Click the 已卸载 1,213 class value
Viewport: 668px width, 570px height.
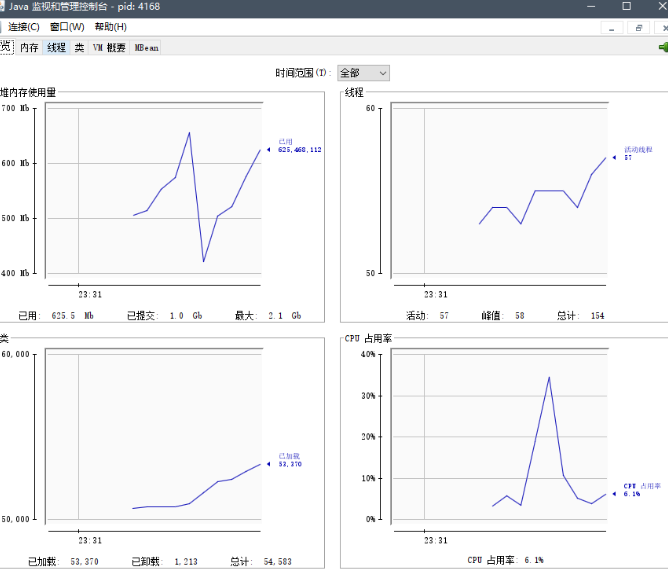(164, 561)
